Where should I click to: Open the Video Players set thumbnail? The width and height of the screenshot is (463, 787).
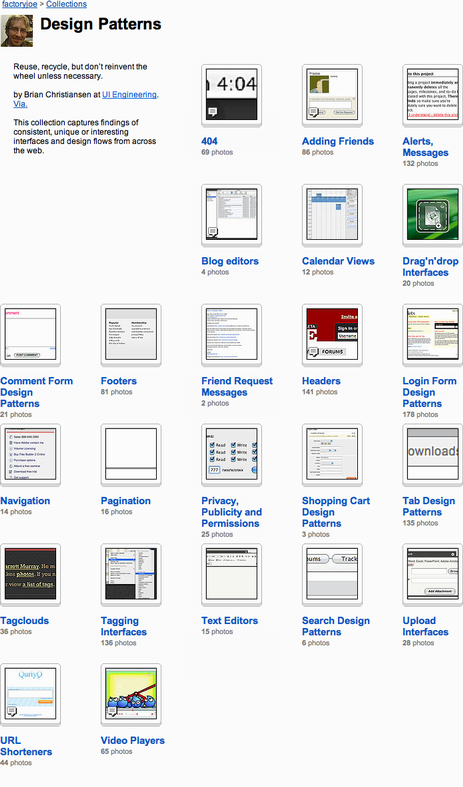coord(131,694)
